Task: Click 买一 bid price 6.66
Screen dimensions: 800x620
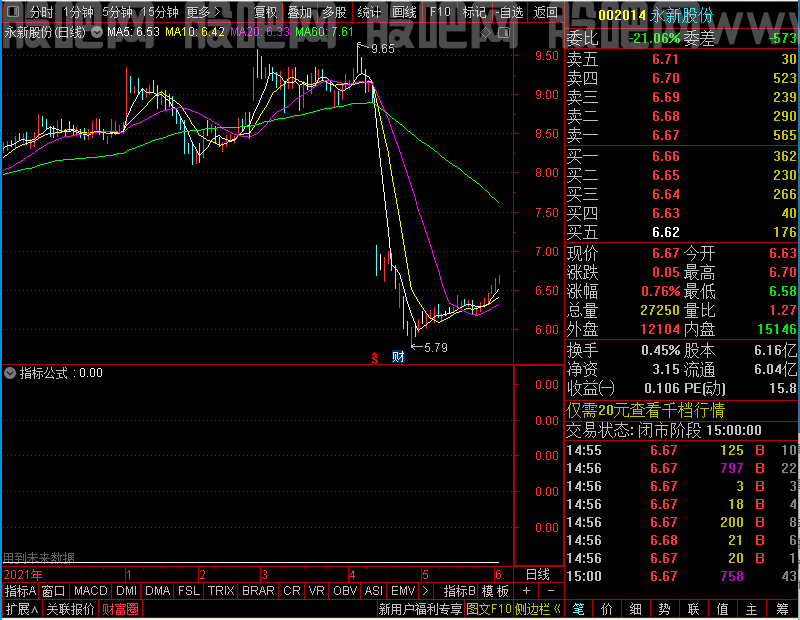Action: tap(666, 156)
